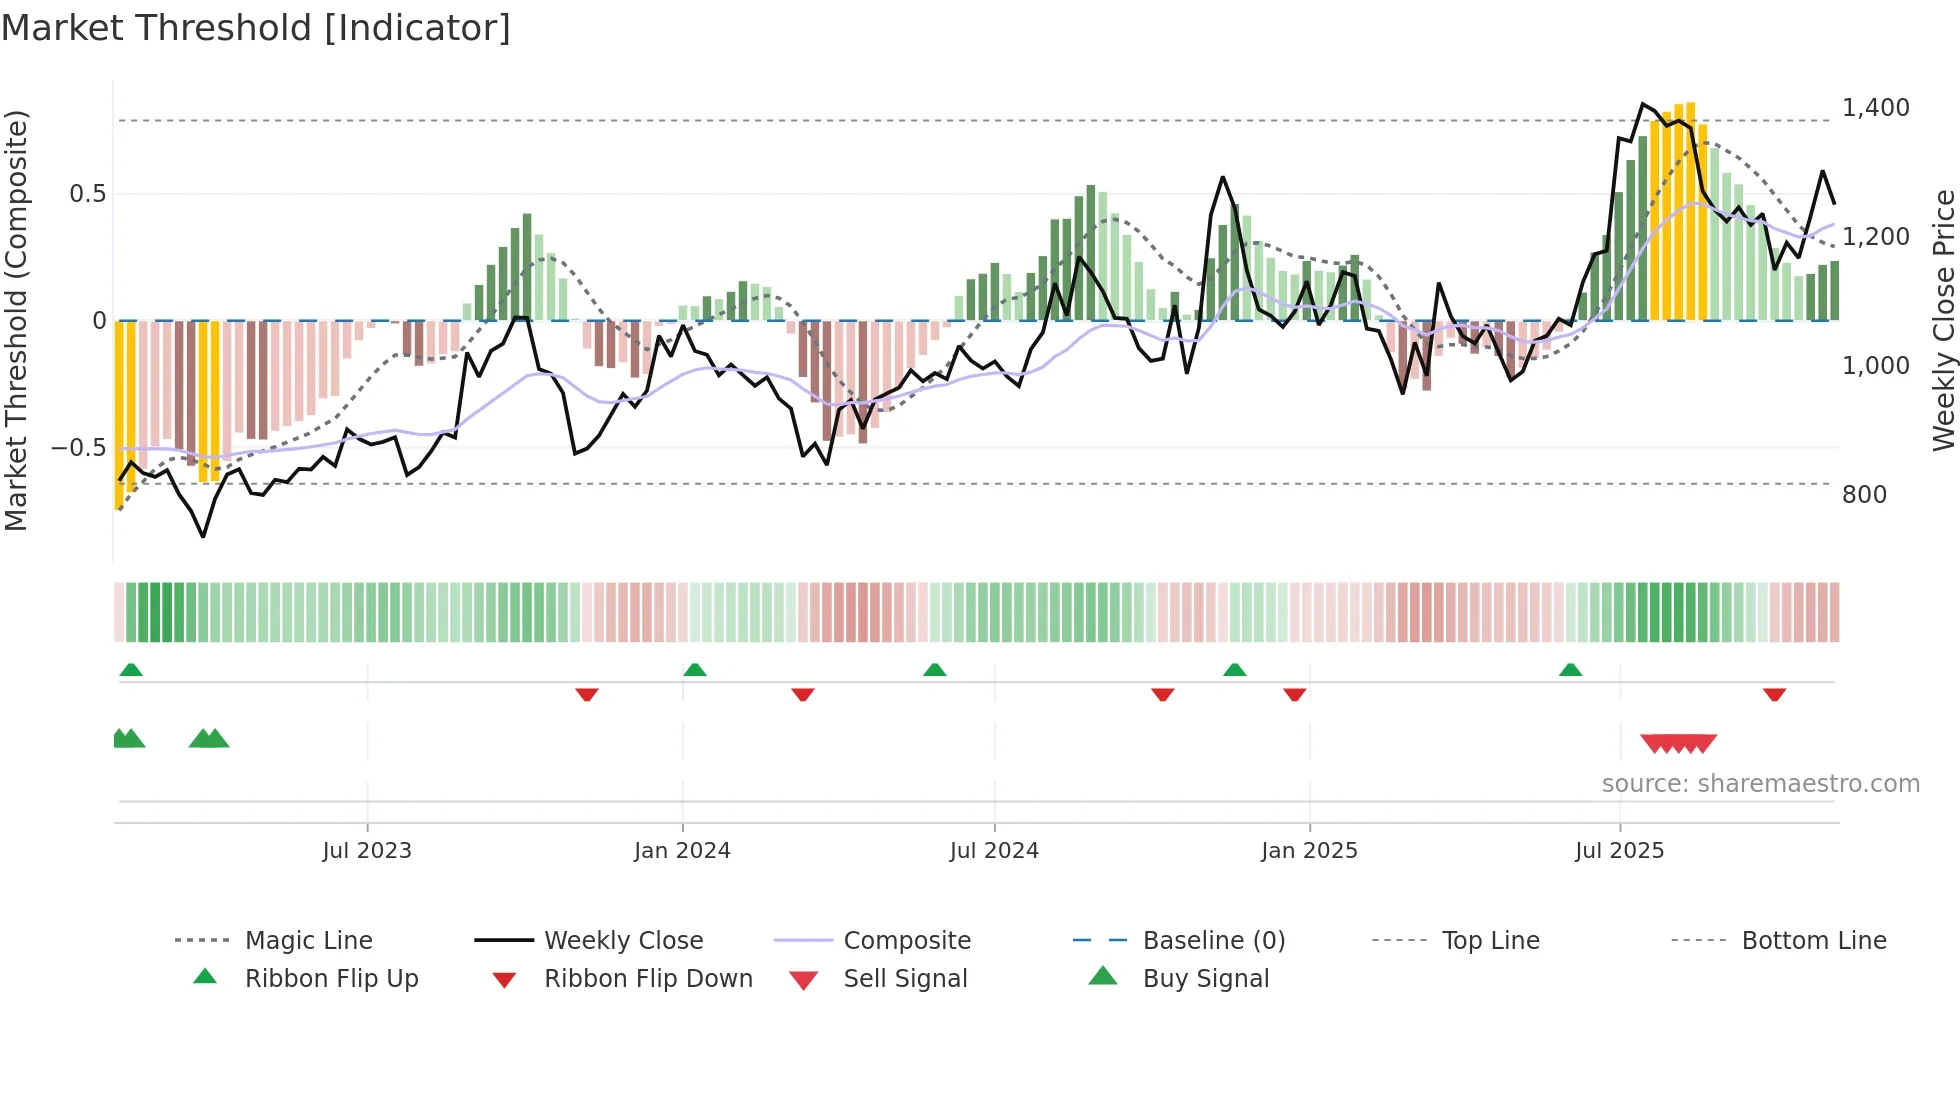Click the Ribbon Flip Down legend triangle icon

(x=504, y=980)
